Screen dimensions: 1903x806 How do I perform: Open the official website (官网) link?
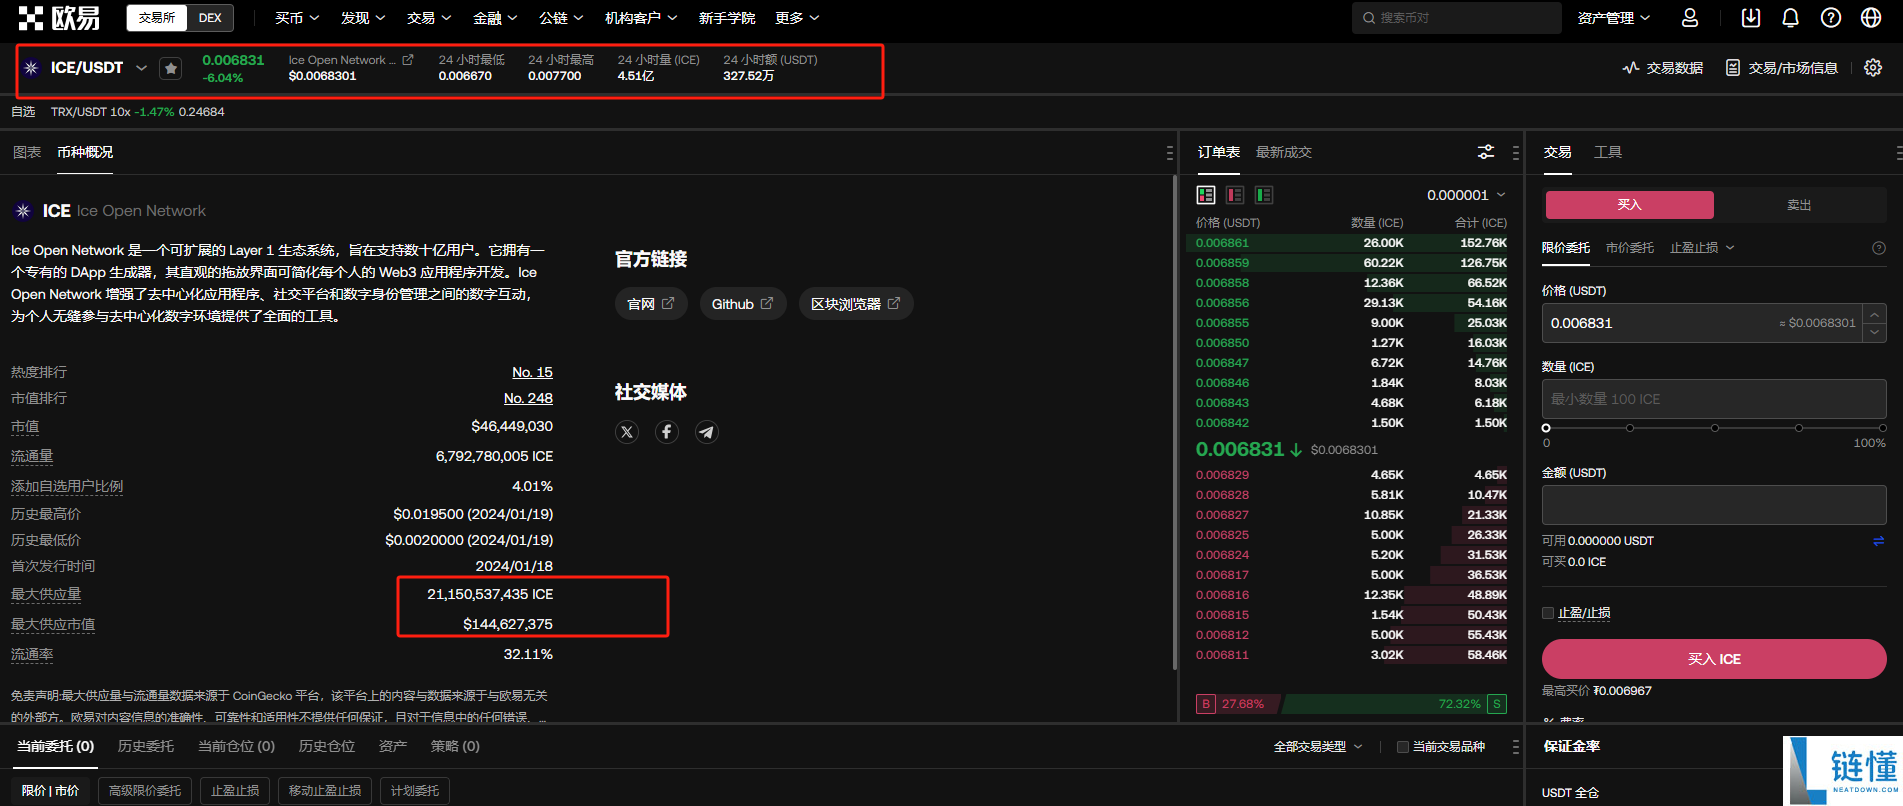[651, 304]
